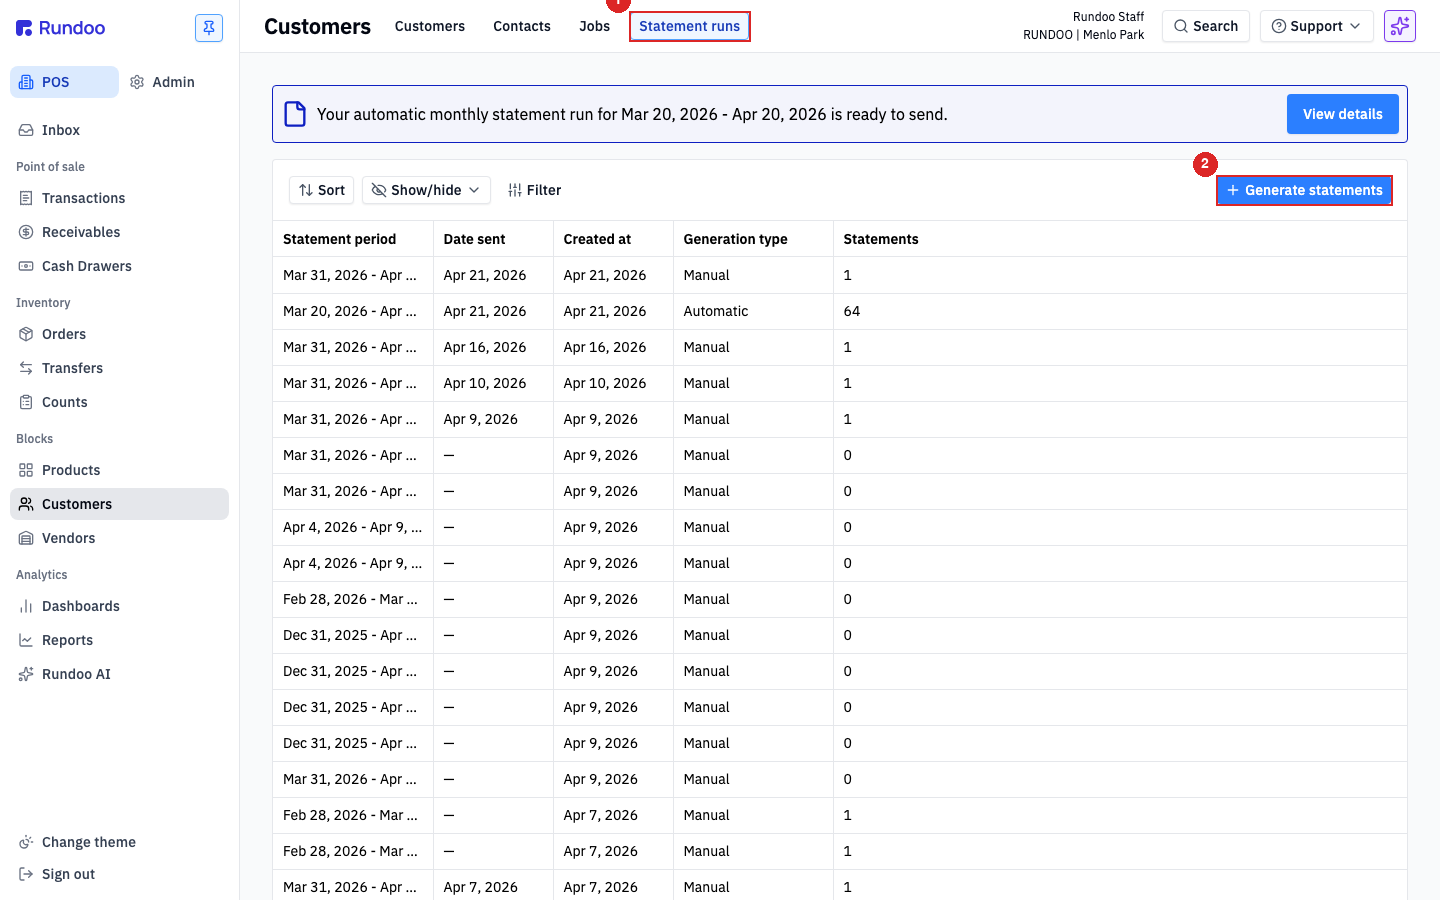Click the Sort arrows icon
Viewport: 1440px width, 900px height.
[x=306, y=190]
